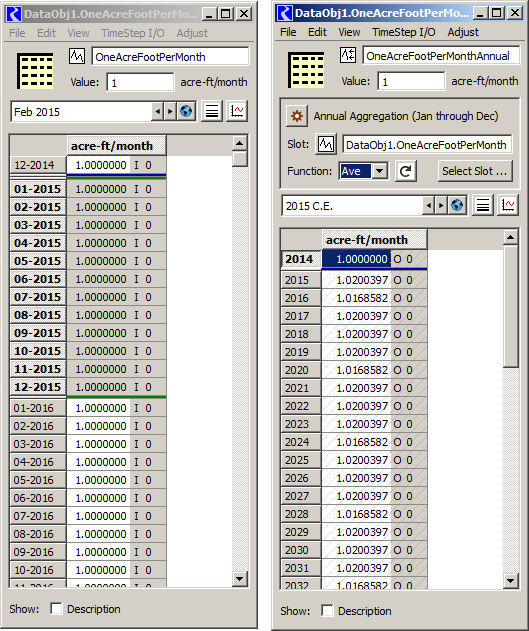Click the list-lines icon in left window
Screen dimensions: 529x631
(212, 111)
